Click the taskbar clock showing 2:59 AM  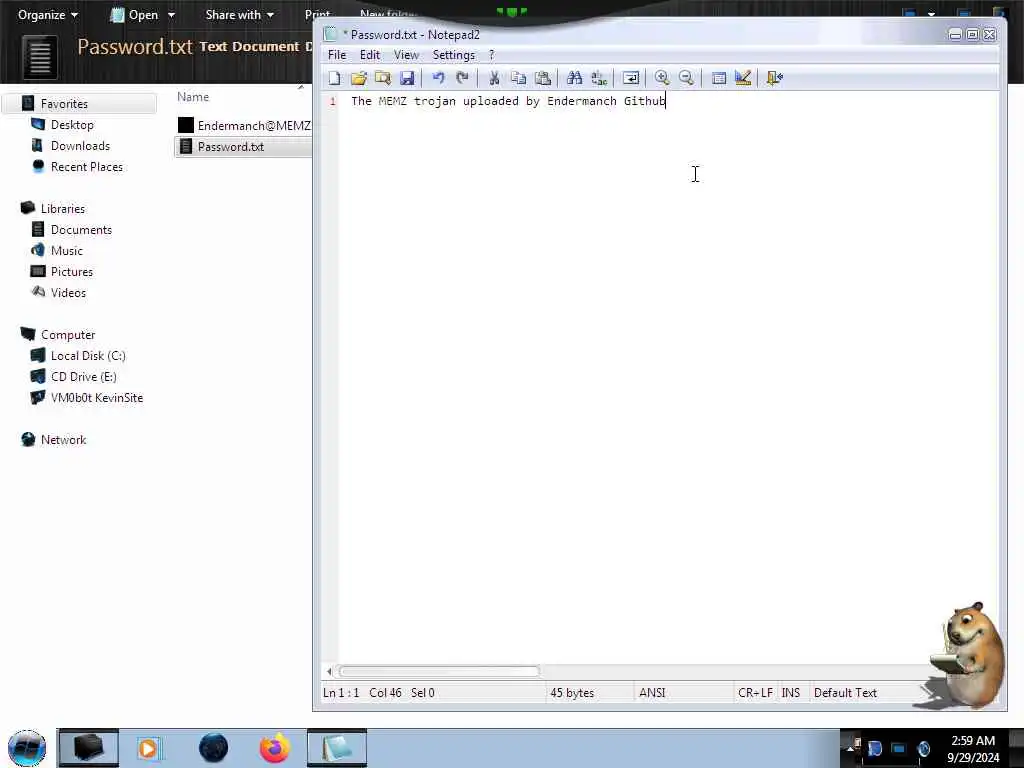pos(973,749)
